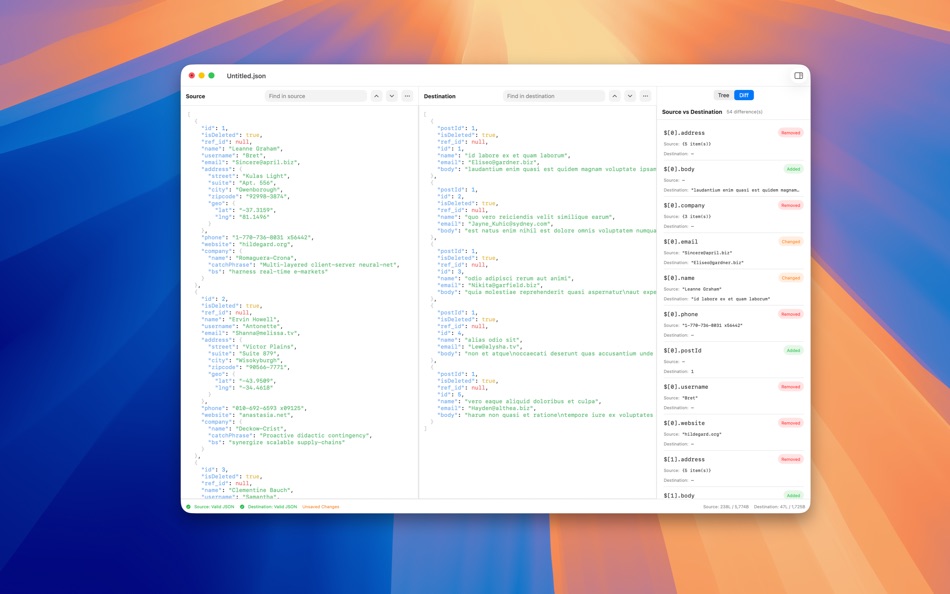Viewport: 950px width, 594px height.
Task: Click the Removed badge on $[0].company
Action: pos(790,205)
